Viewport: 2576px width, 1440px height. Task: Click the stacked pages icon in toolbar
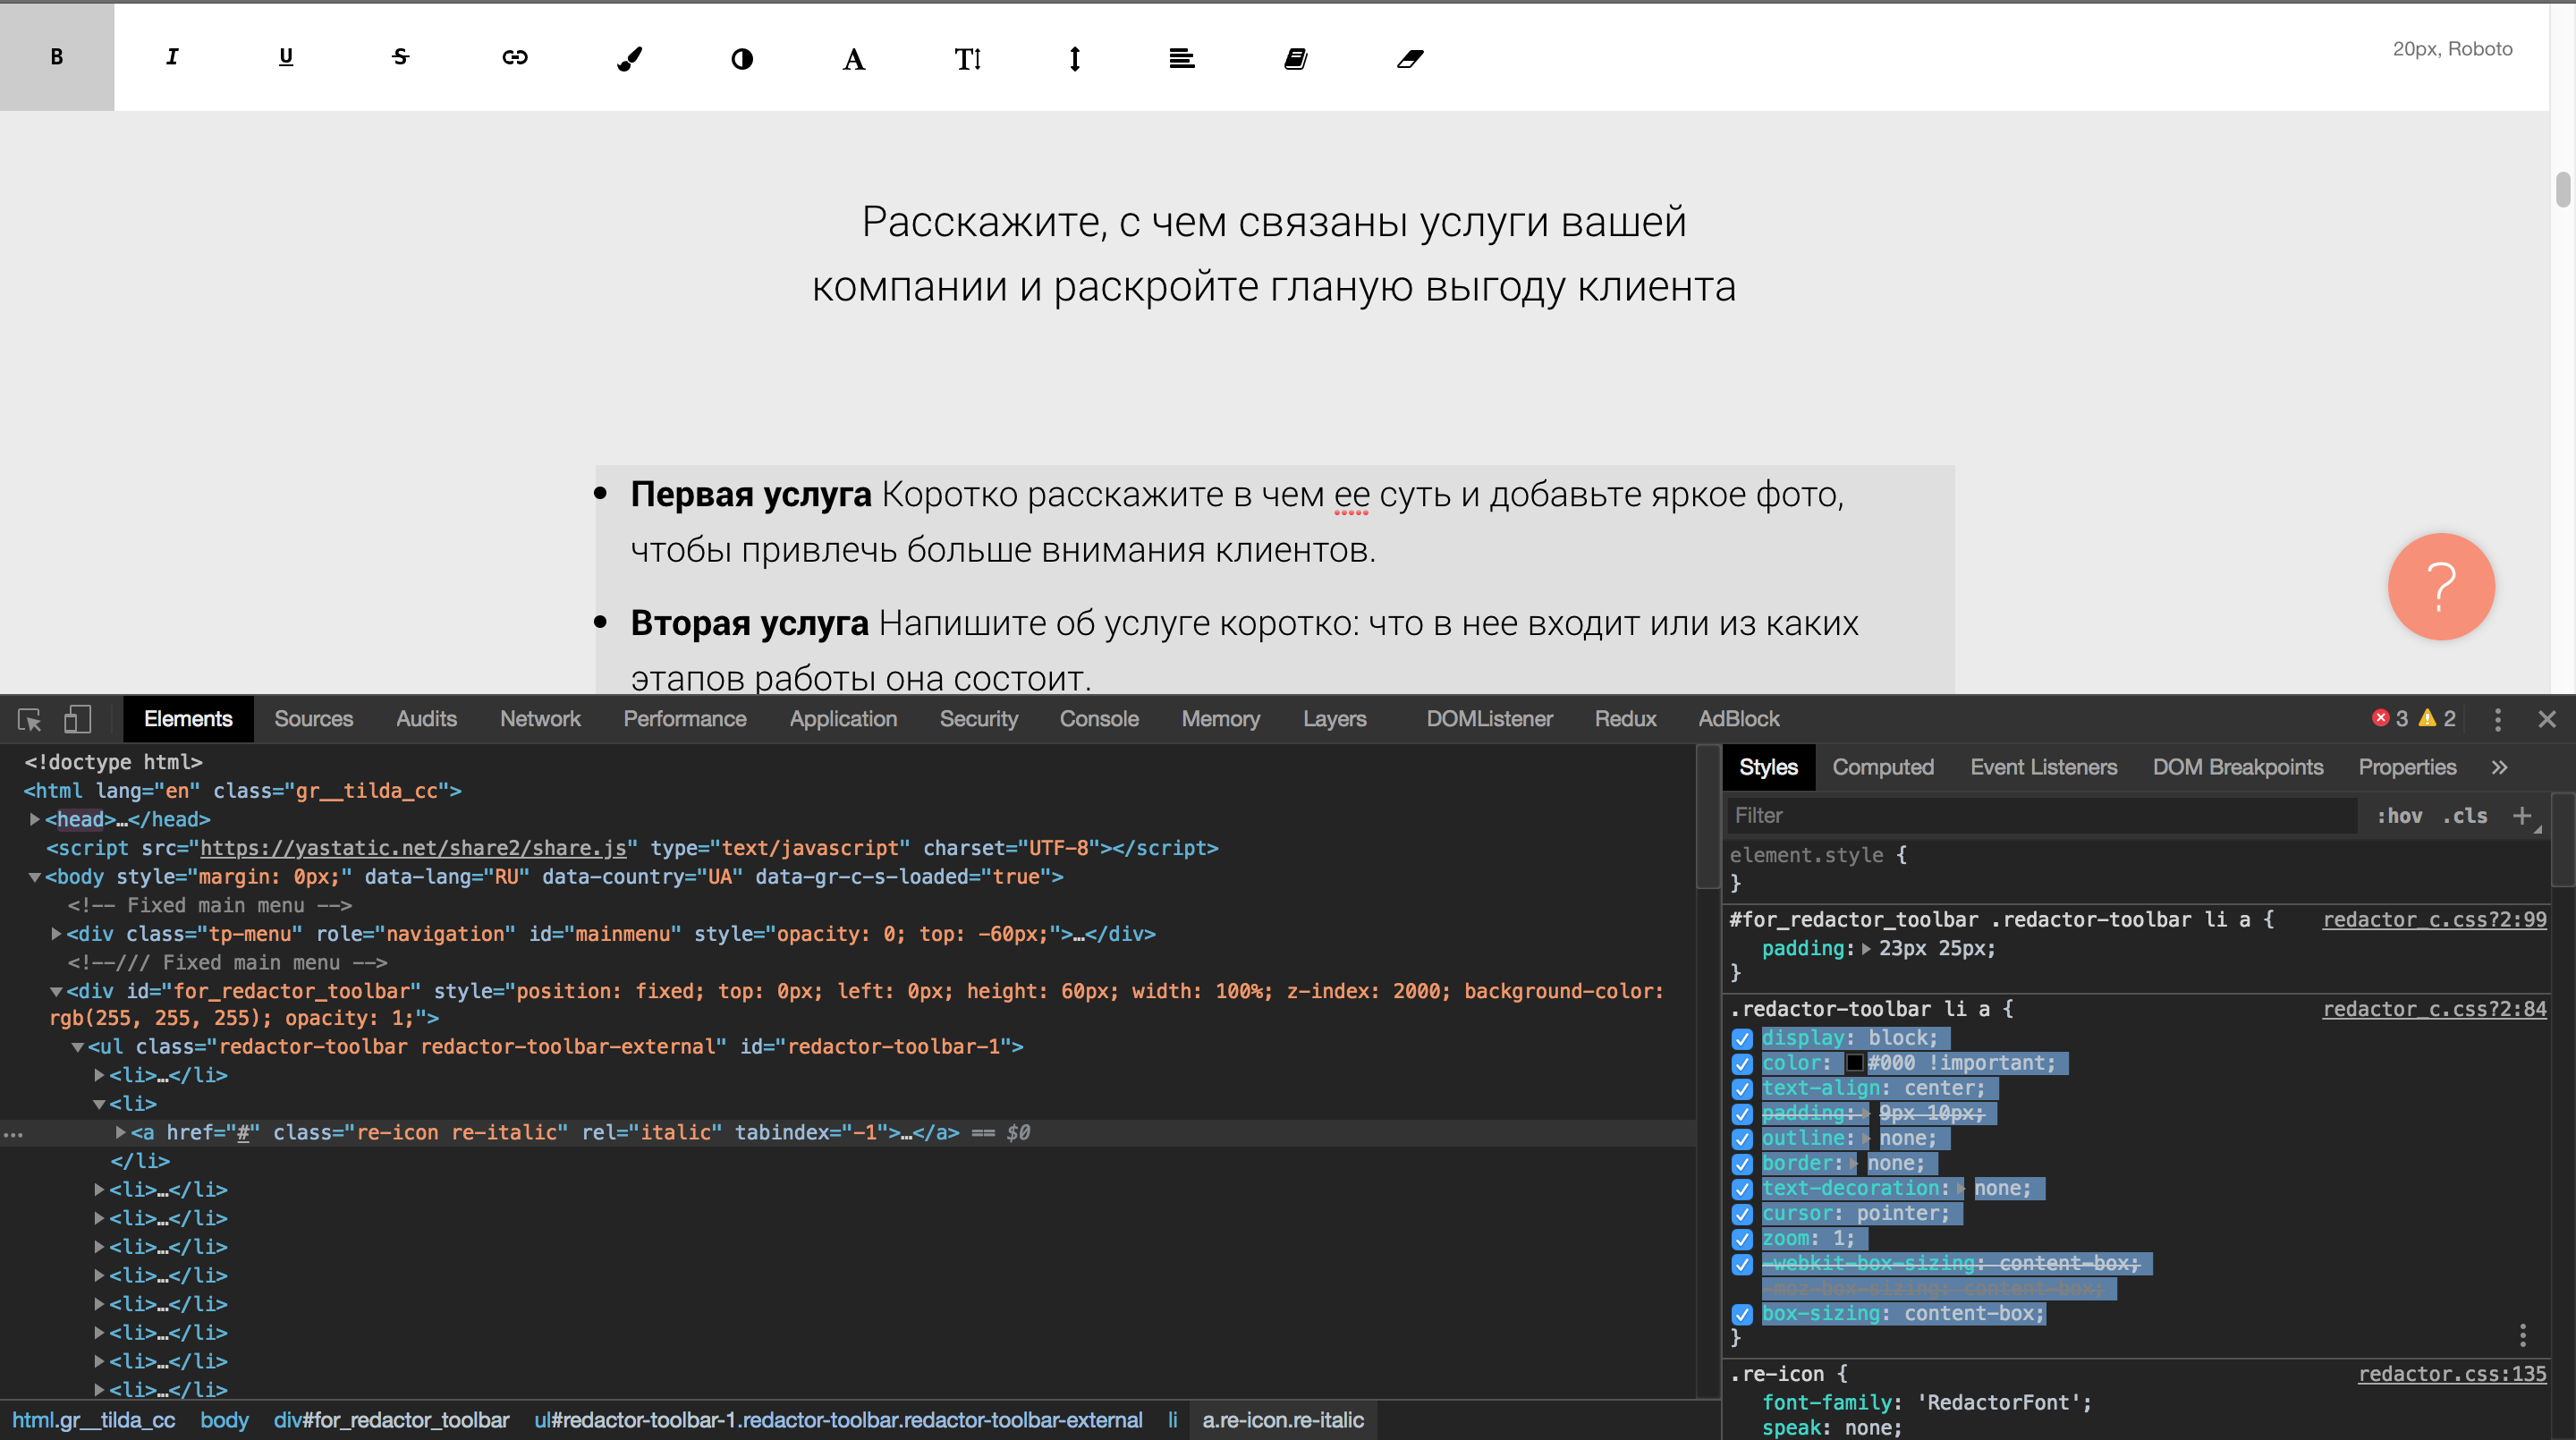[x=1295, y=58]
